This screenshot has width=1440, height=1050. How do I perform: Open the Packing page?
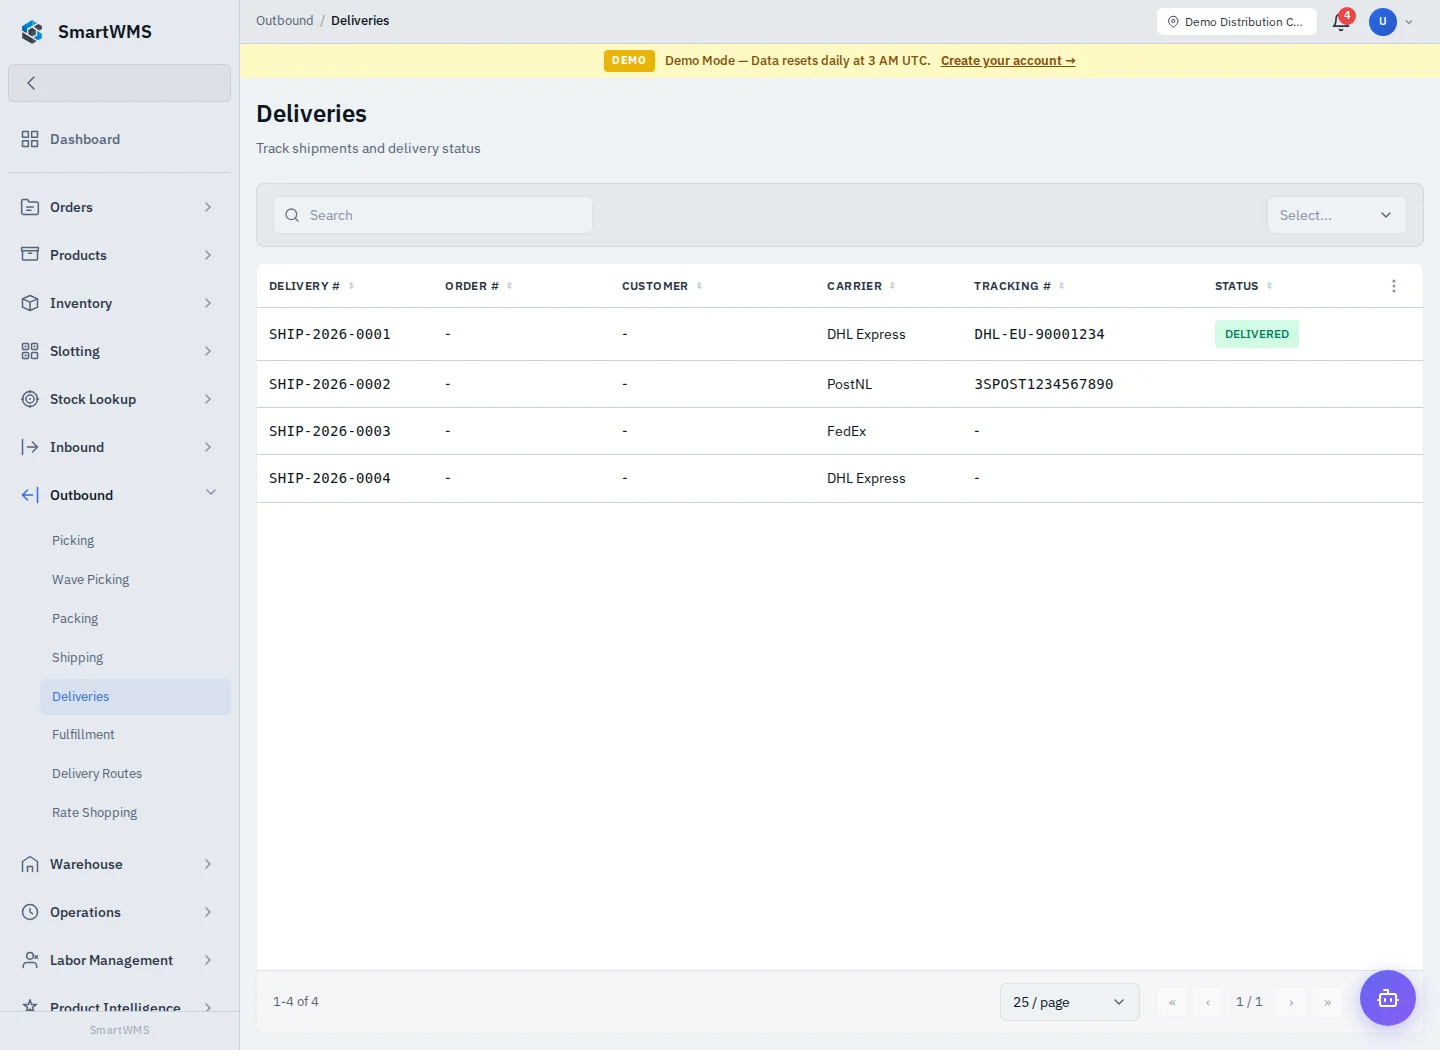click(x=135, y=618)
